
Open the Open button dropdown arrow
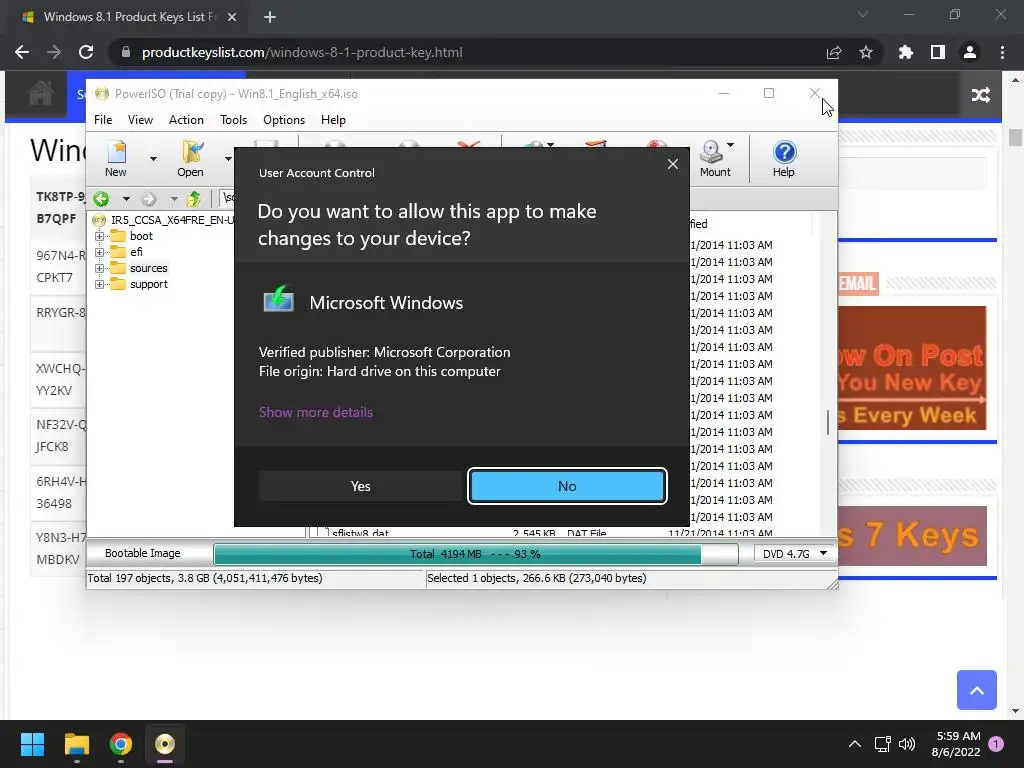point(228,159)
